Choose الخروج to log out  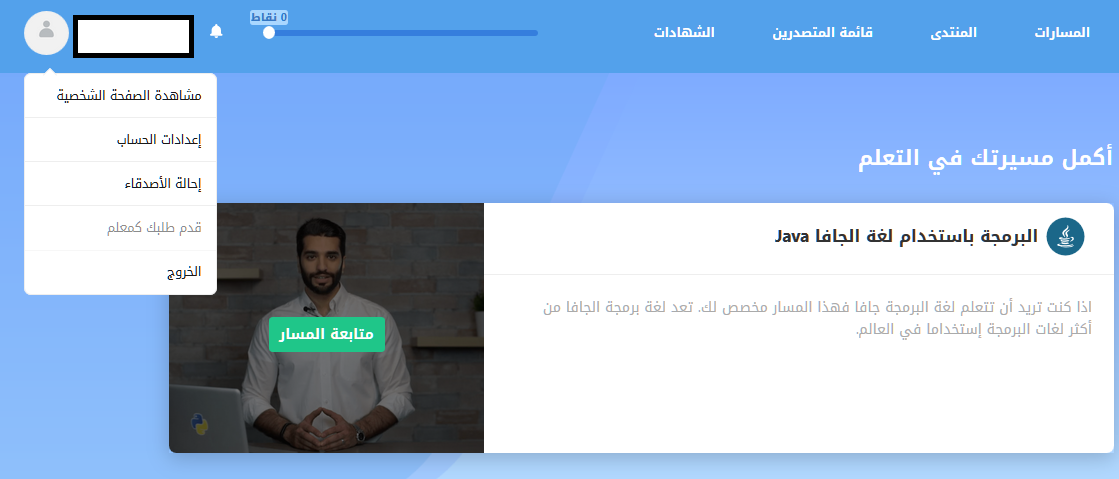click(121, 272)
